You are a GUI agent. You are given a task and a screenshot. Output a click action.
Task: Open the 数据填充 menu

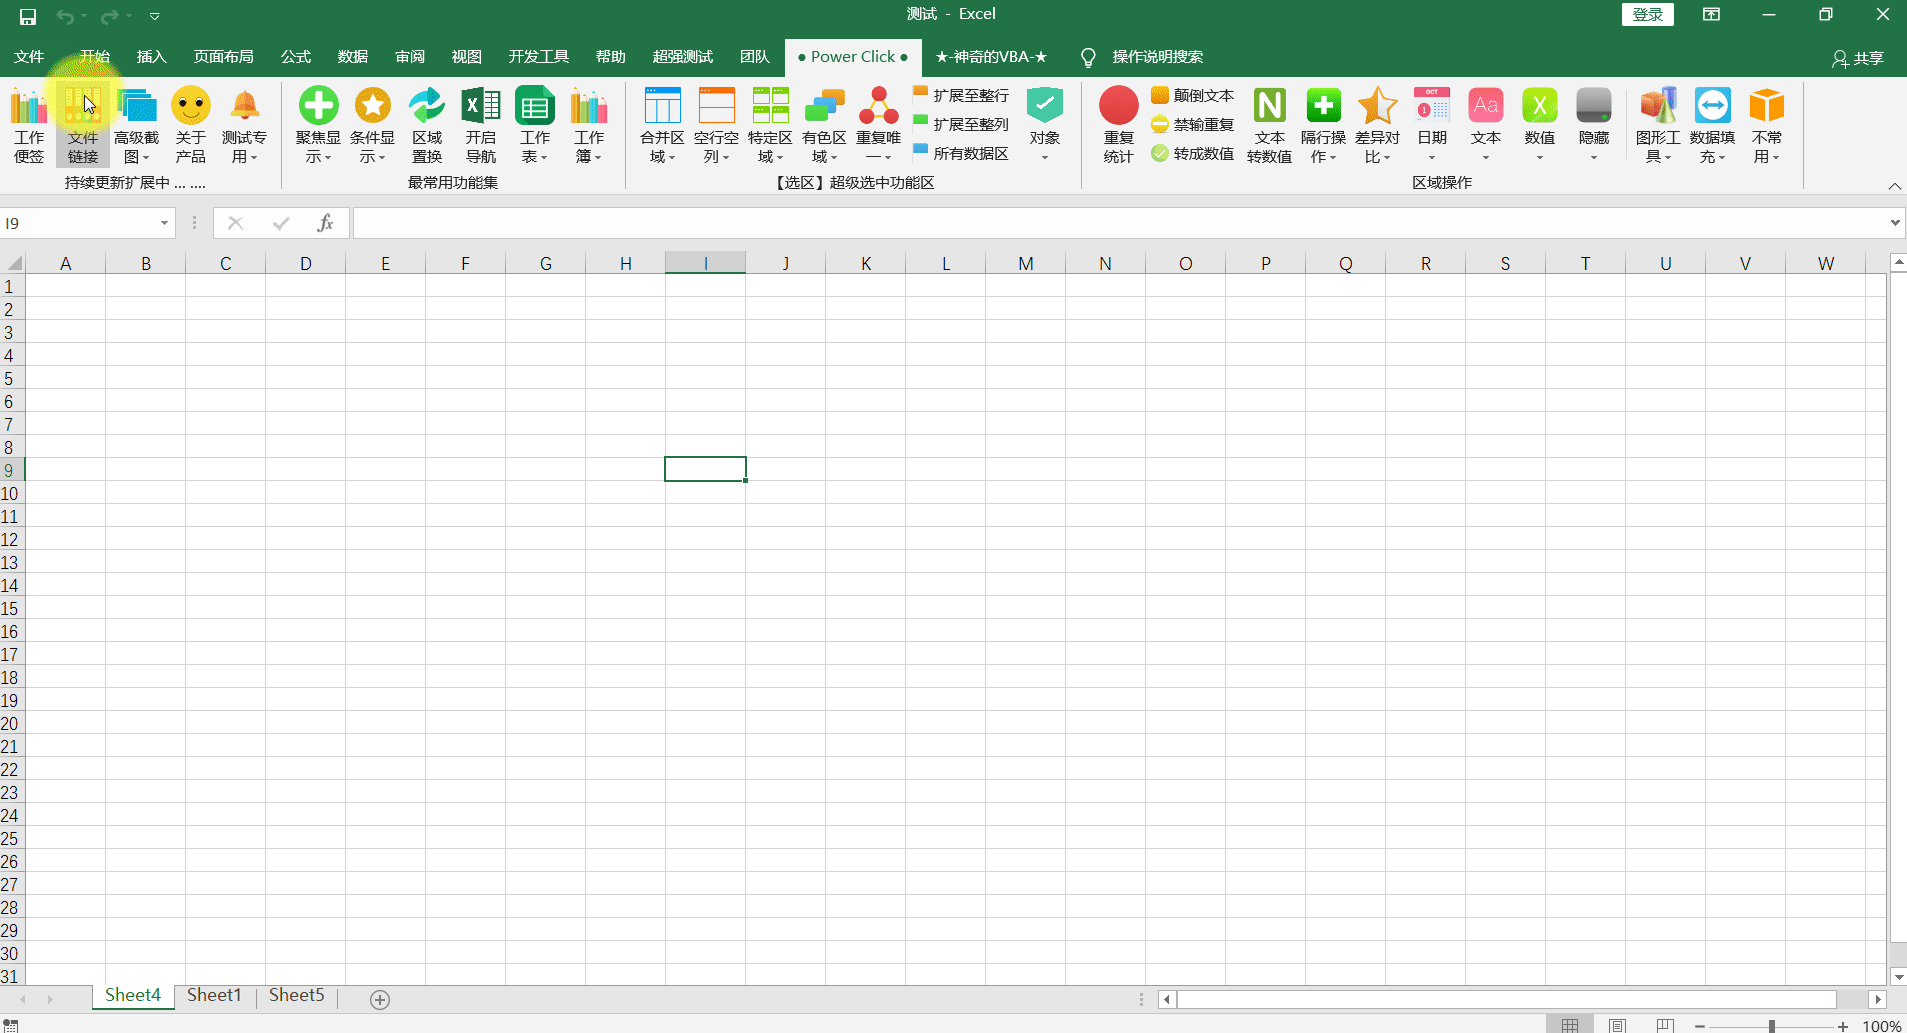coord(1712,125)
